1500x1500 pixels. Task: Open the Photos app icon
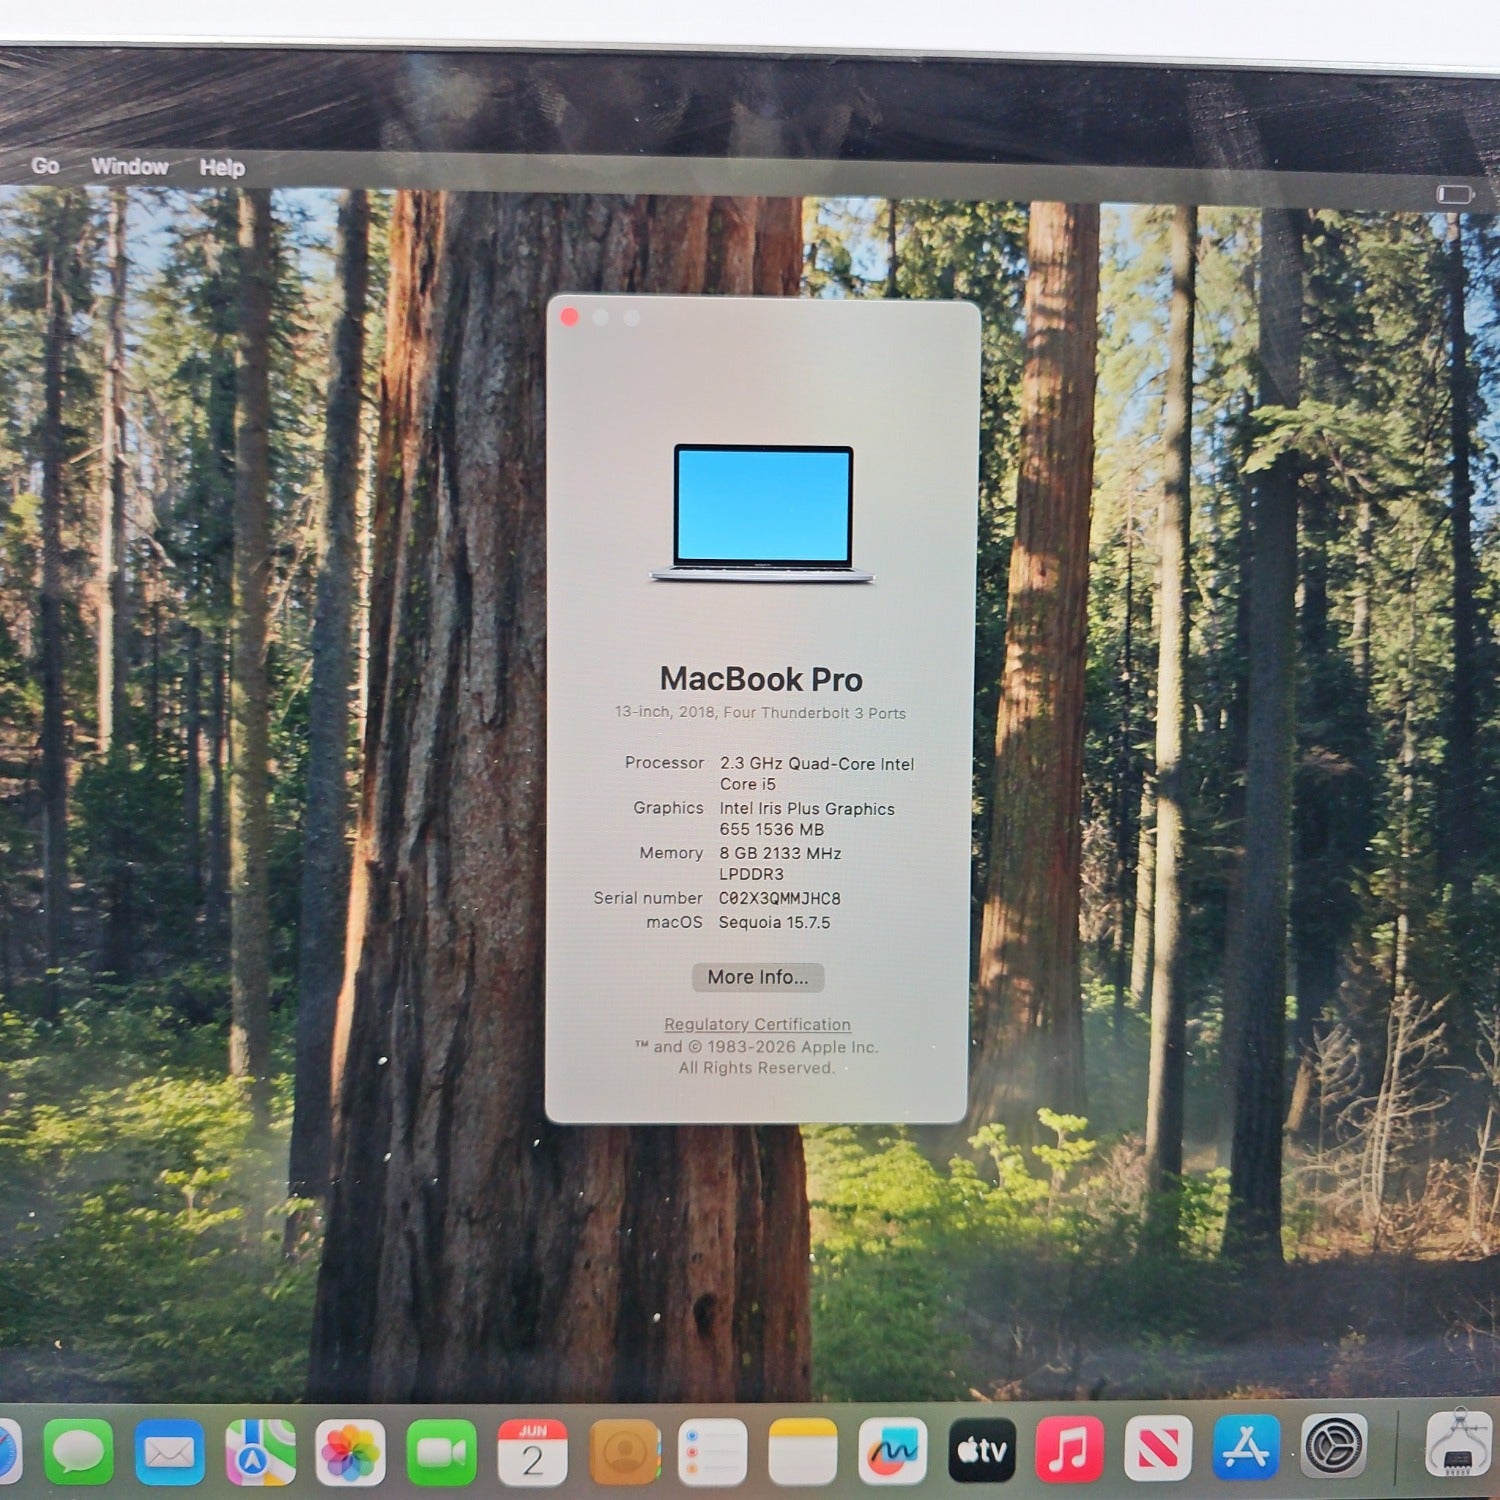tap(350, 1452)
